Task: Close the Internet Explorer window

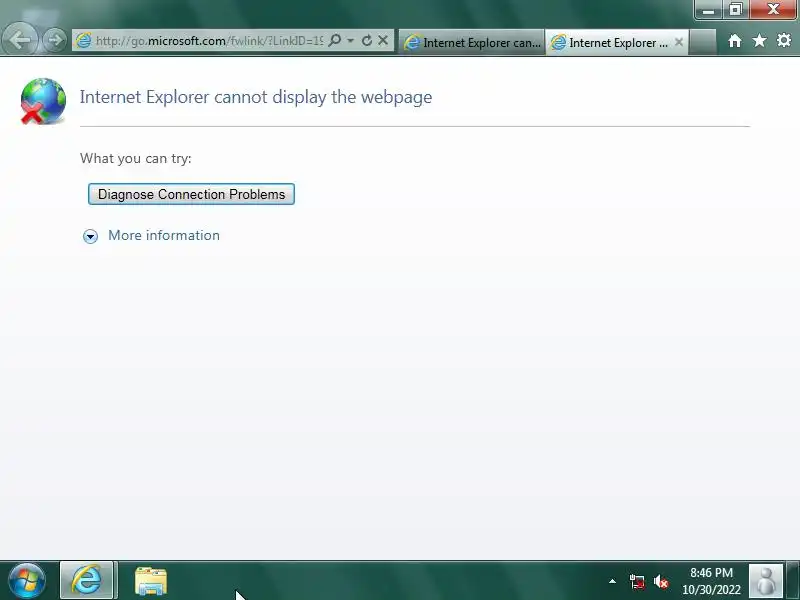Action: 773,9
